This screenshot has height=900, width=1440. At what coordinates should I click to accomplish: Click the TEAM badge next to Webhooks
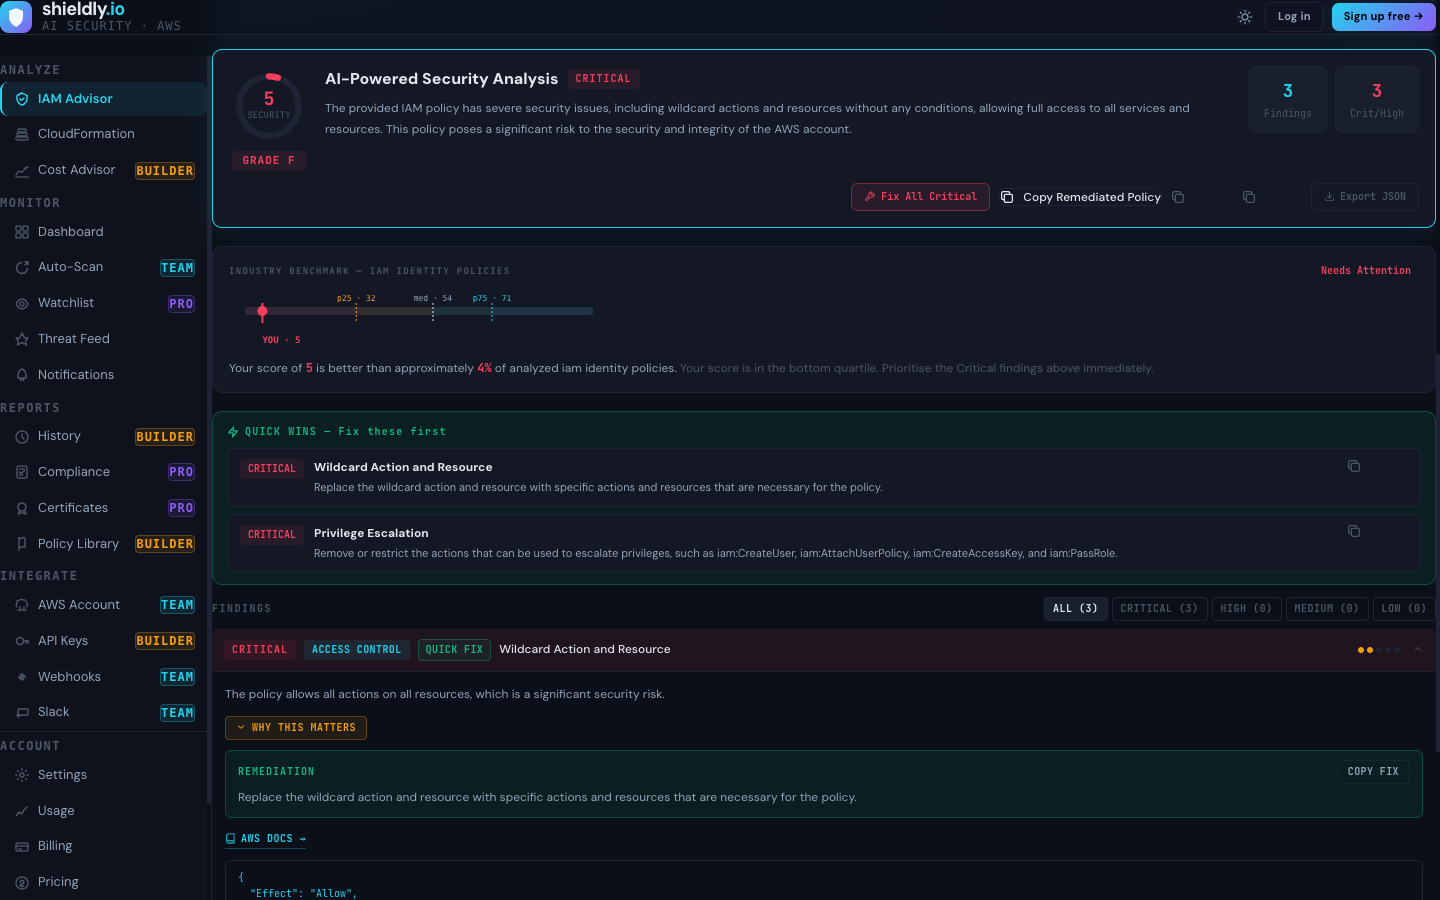point(177,677)
